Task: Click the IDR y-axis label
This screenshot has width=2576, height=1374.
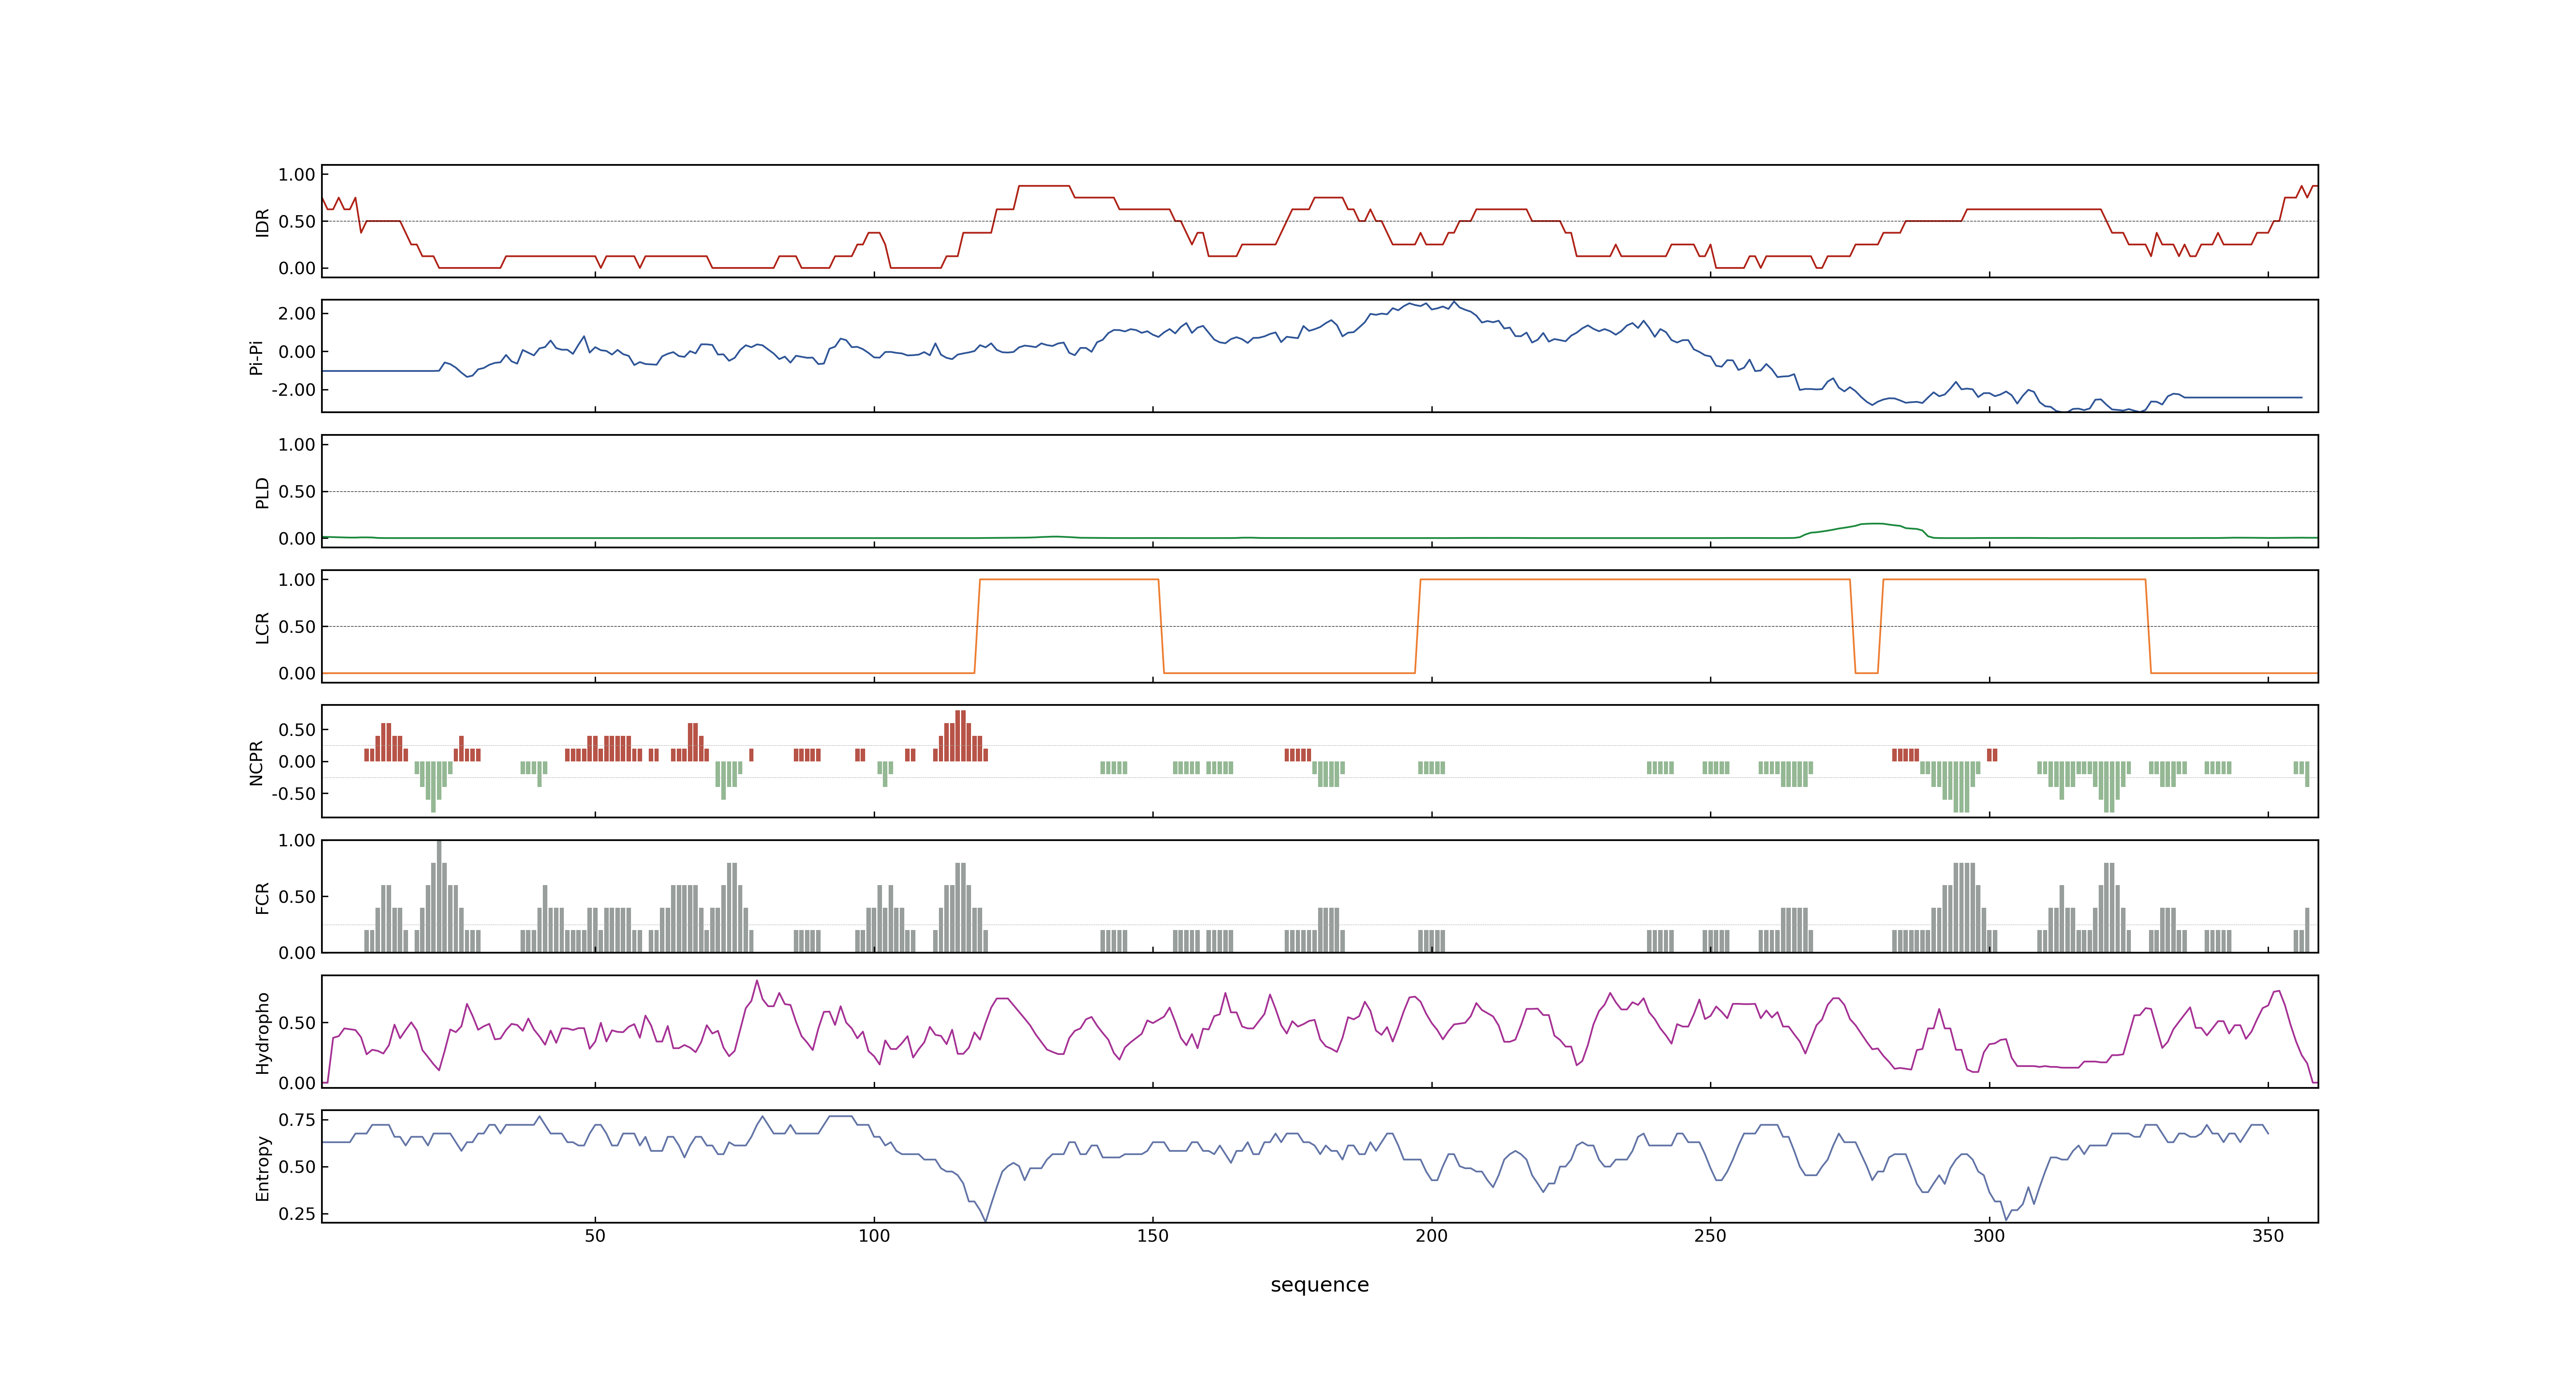Action: point(262,222)
